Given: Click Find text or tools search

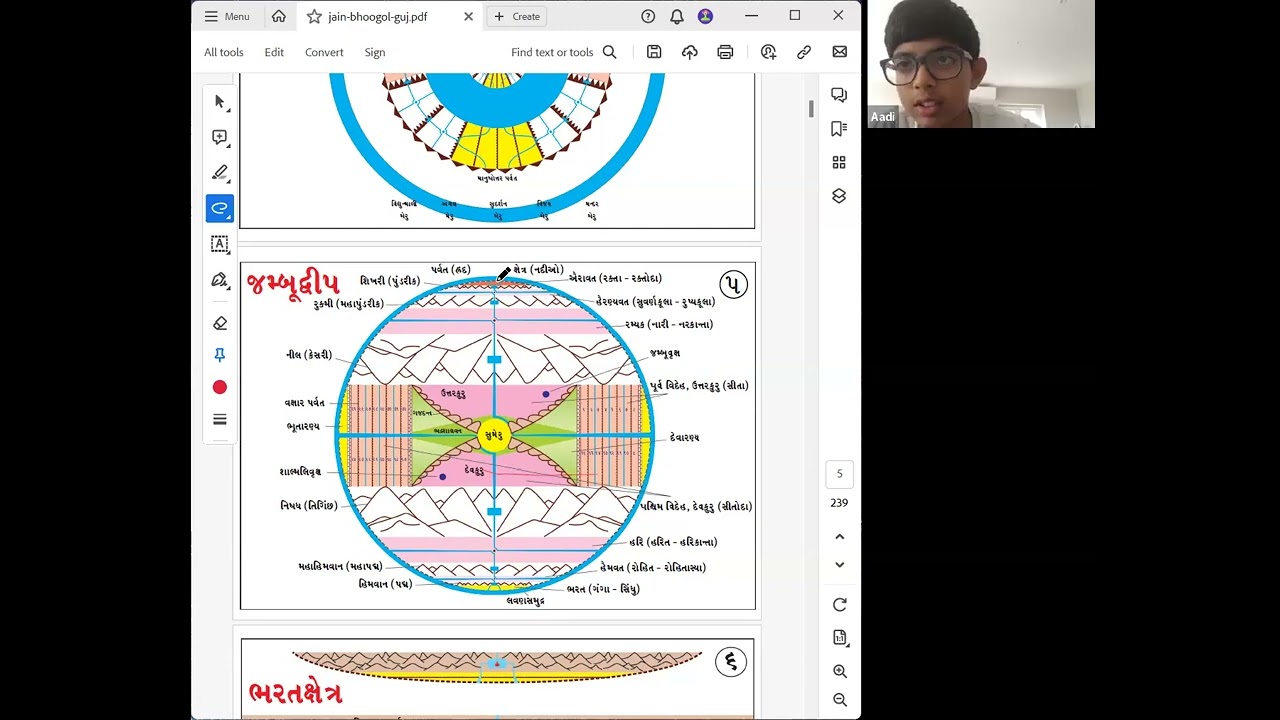Looking at the screenshot, I should click(x=563, y=52).
